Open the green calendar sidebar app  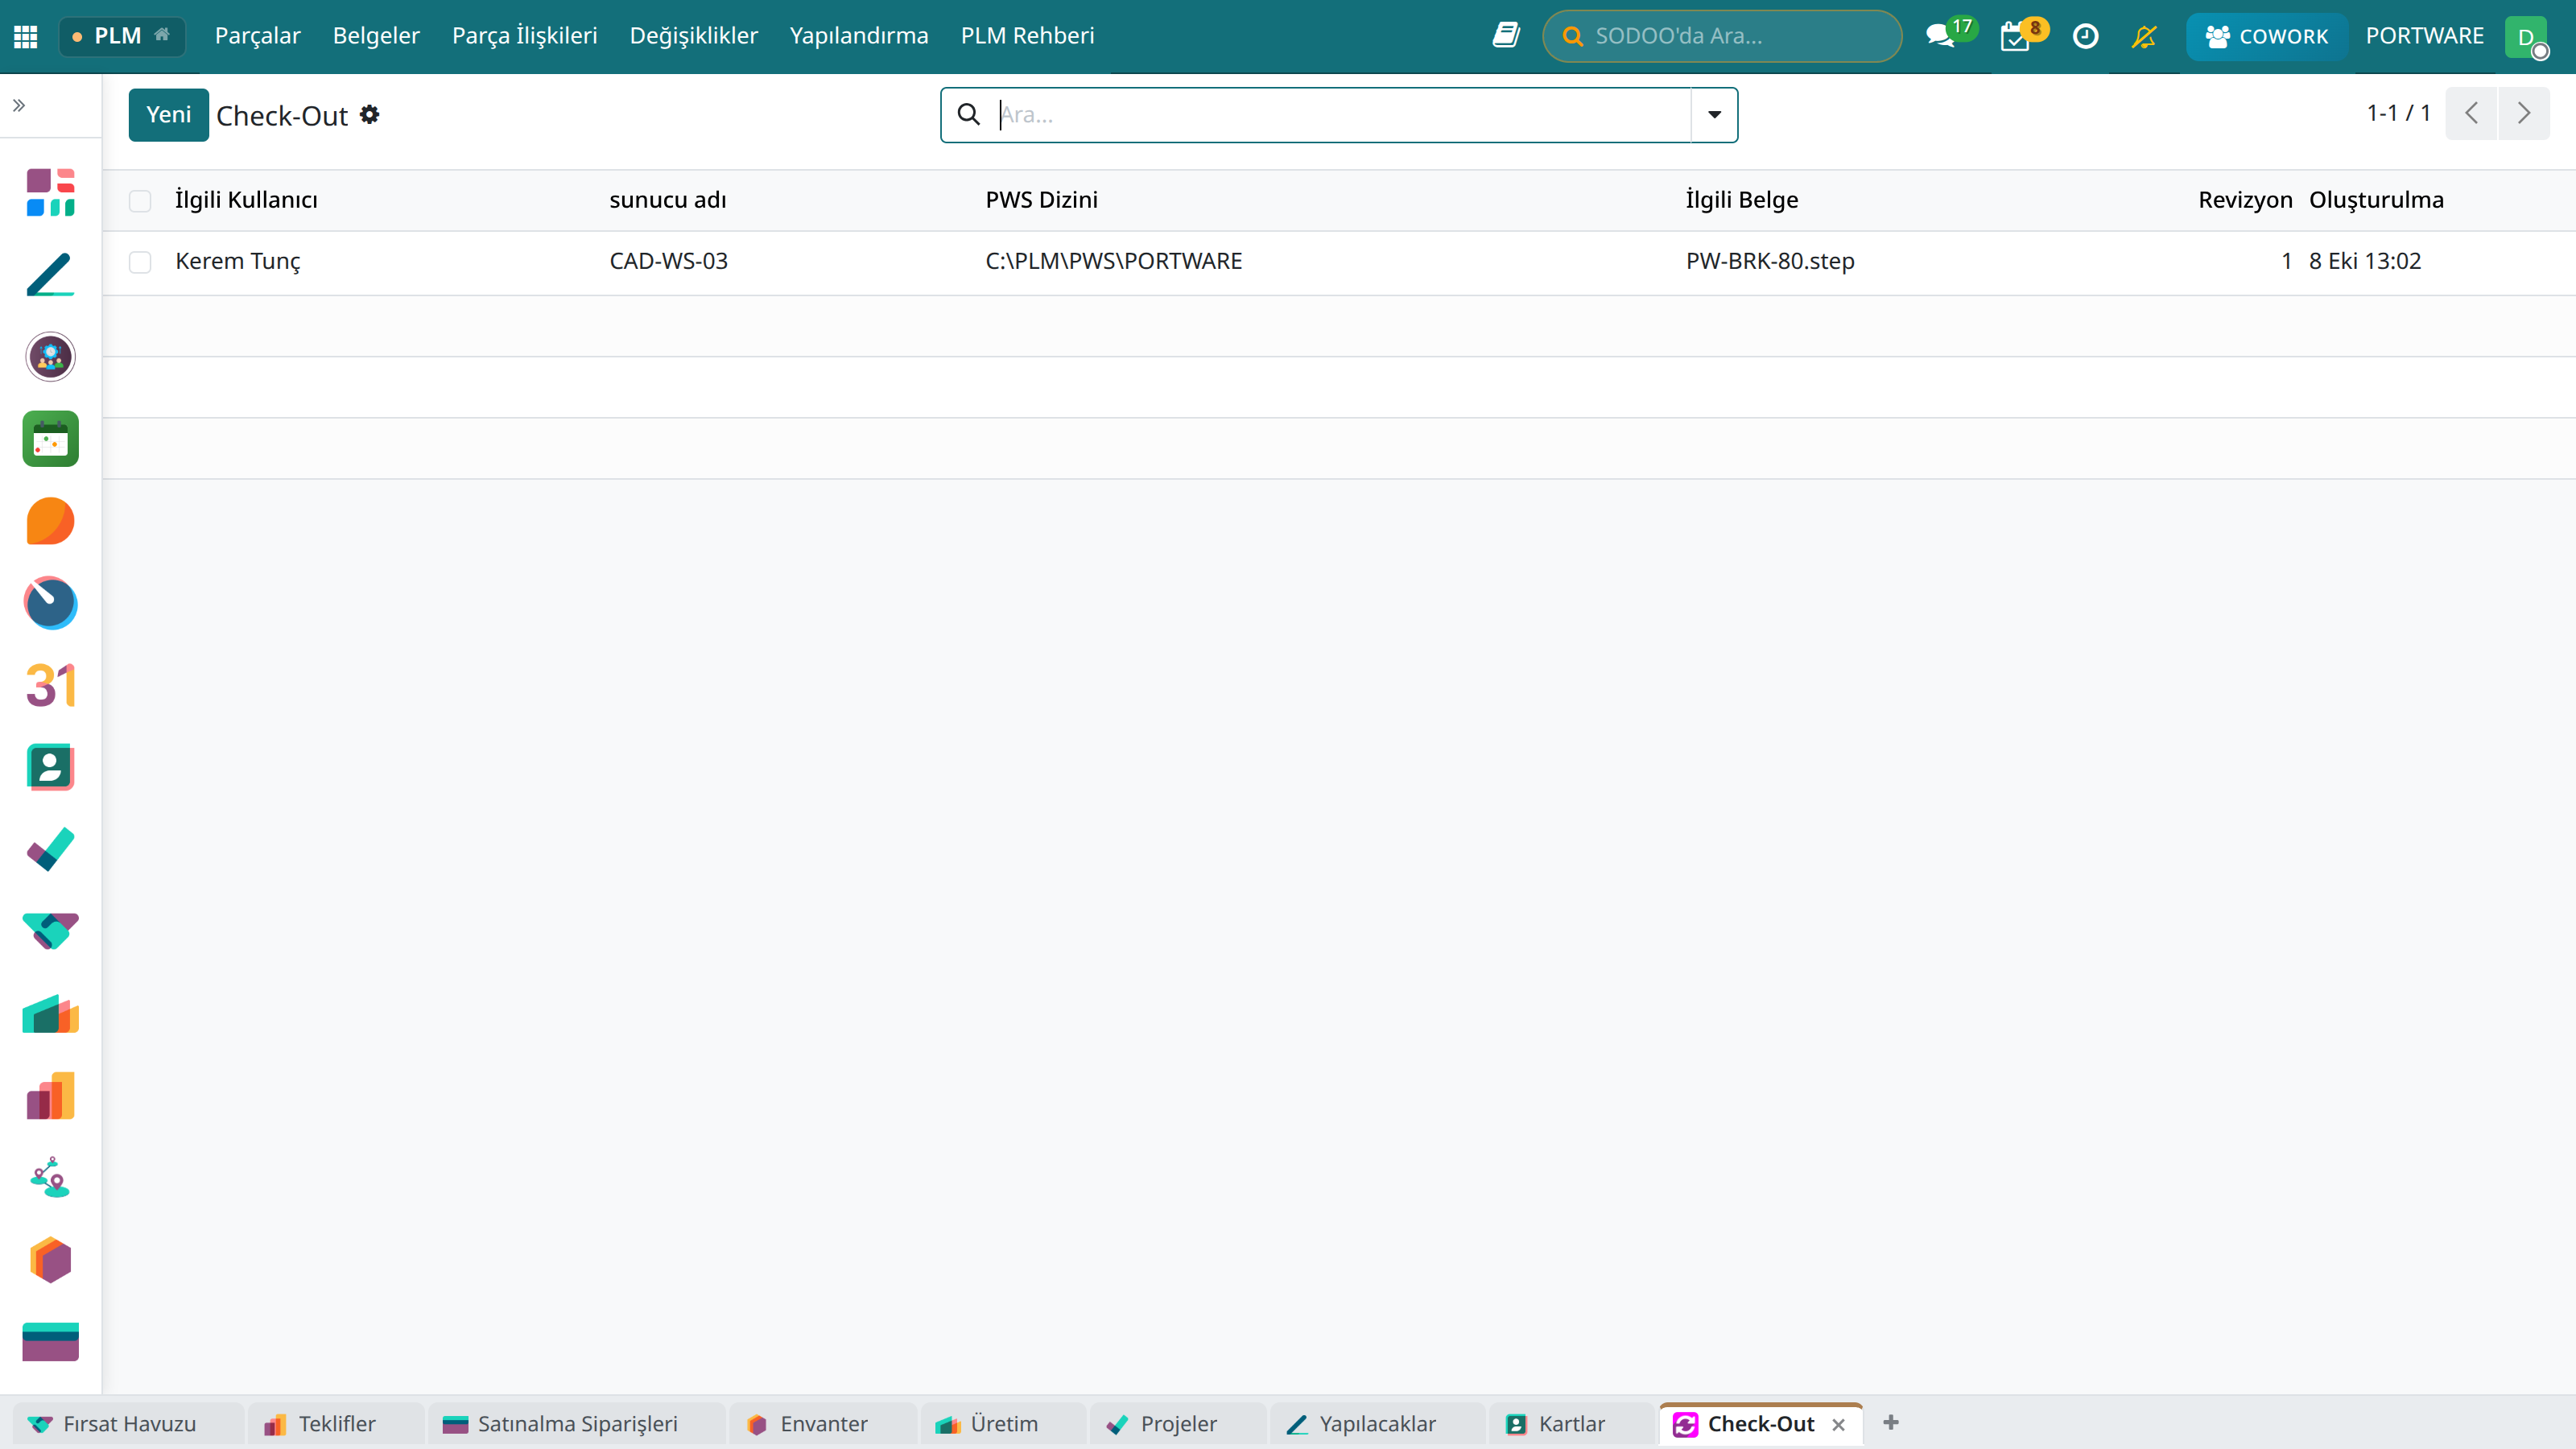click(x=50, y=438)
